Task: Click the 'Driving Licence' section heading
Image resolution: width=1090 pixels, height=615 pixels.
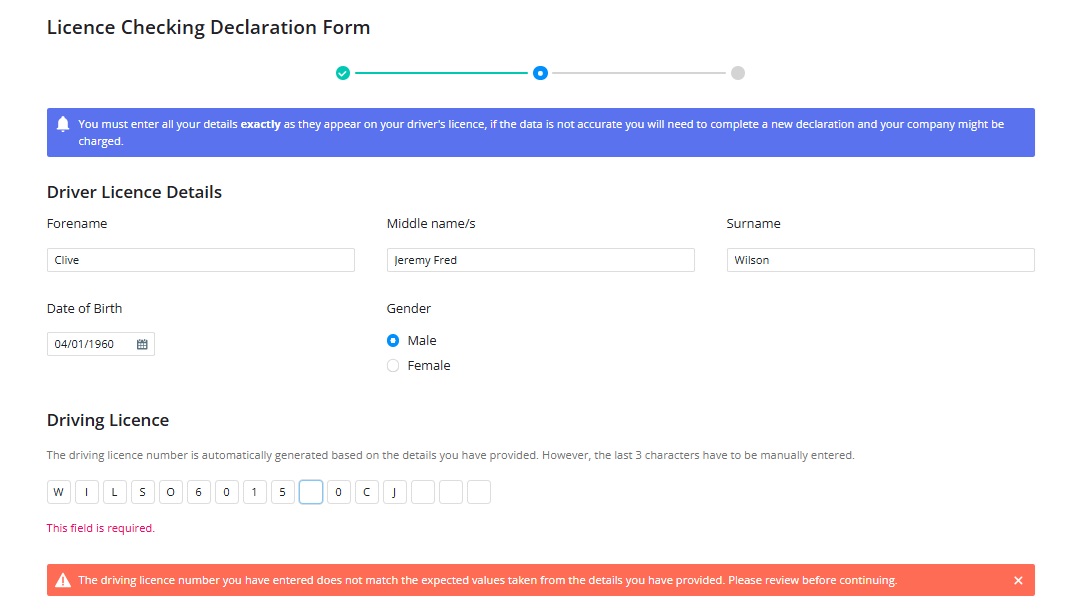Action: (108, 420)
